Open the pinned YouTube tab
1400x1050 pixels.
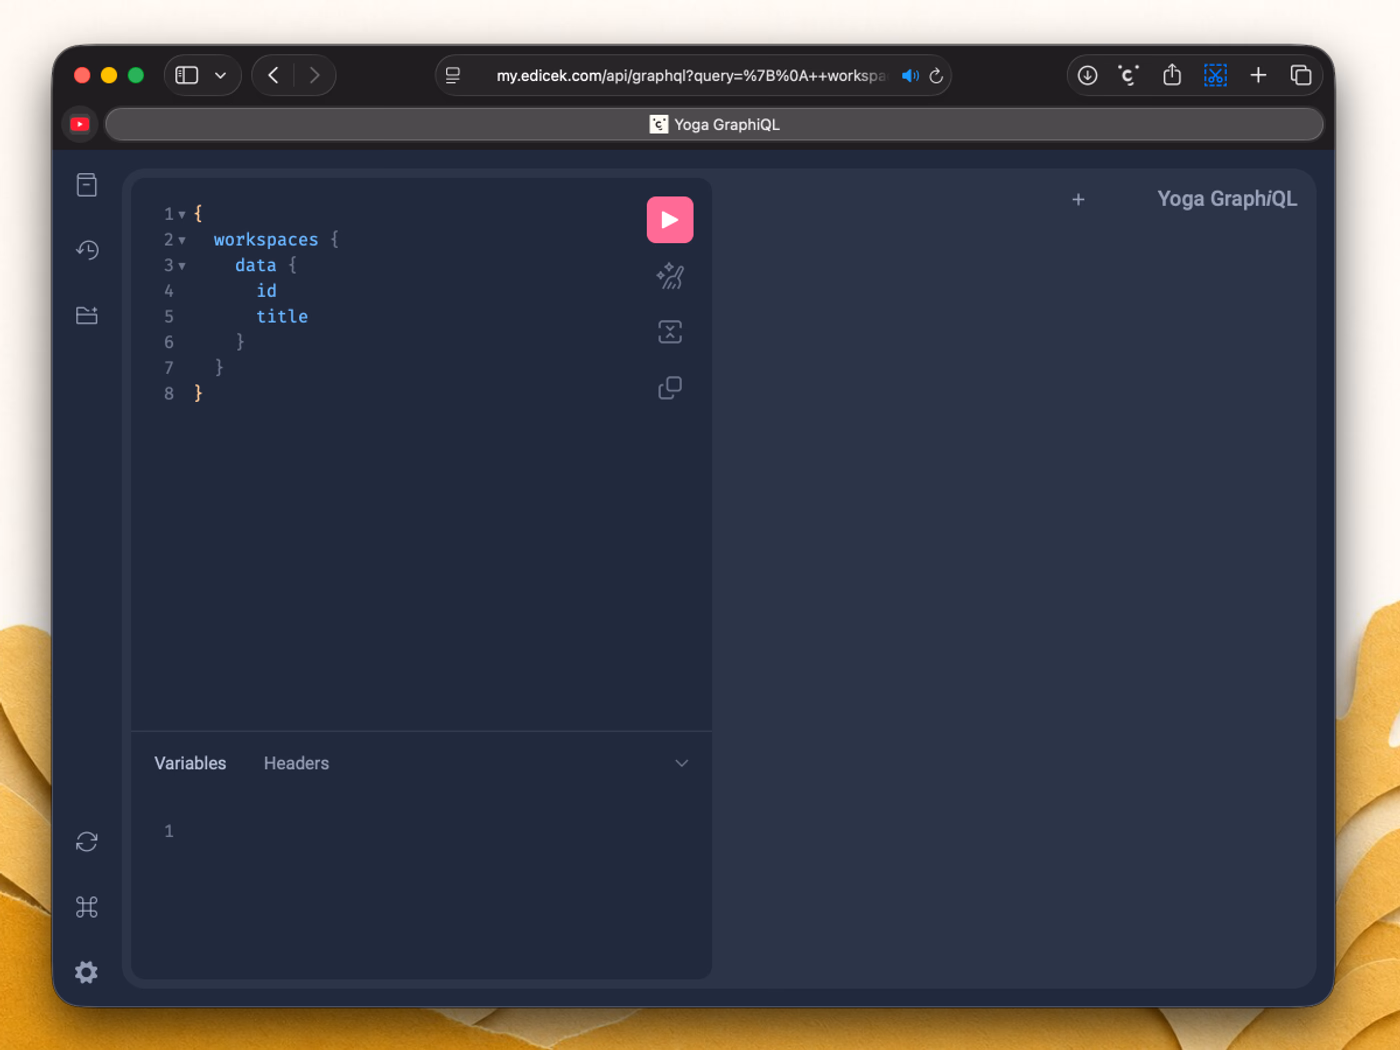(x=80, y=124)
